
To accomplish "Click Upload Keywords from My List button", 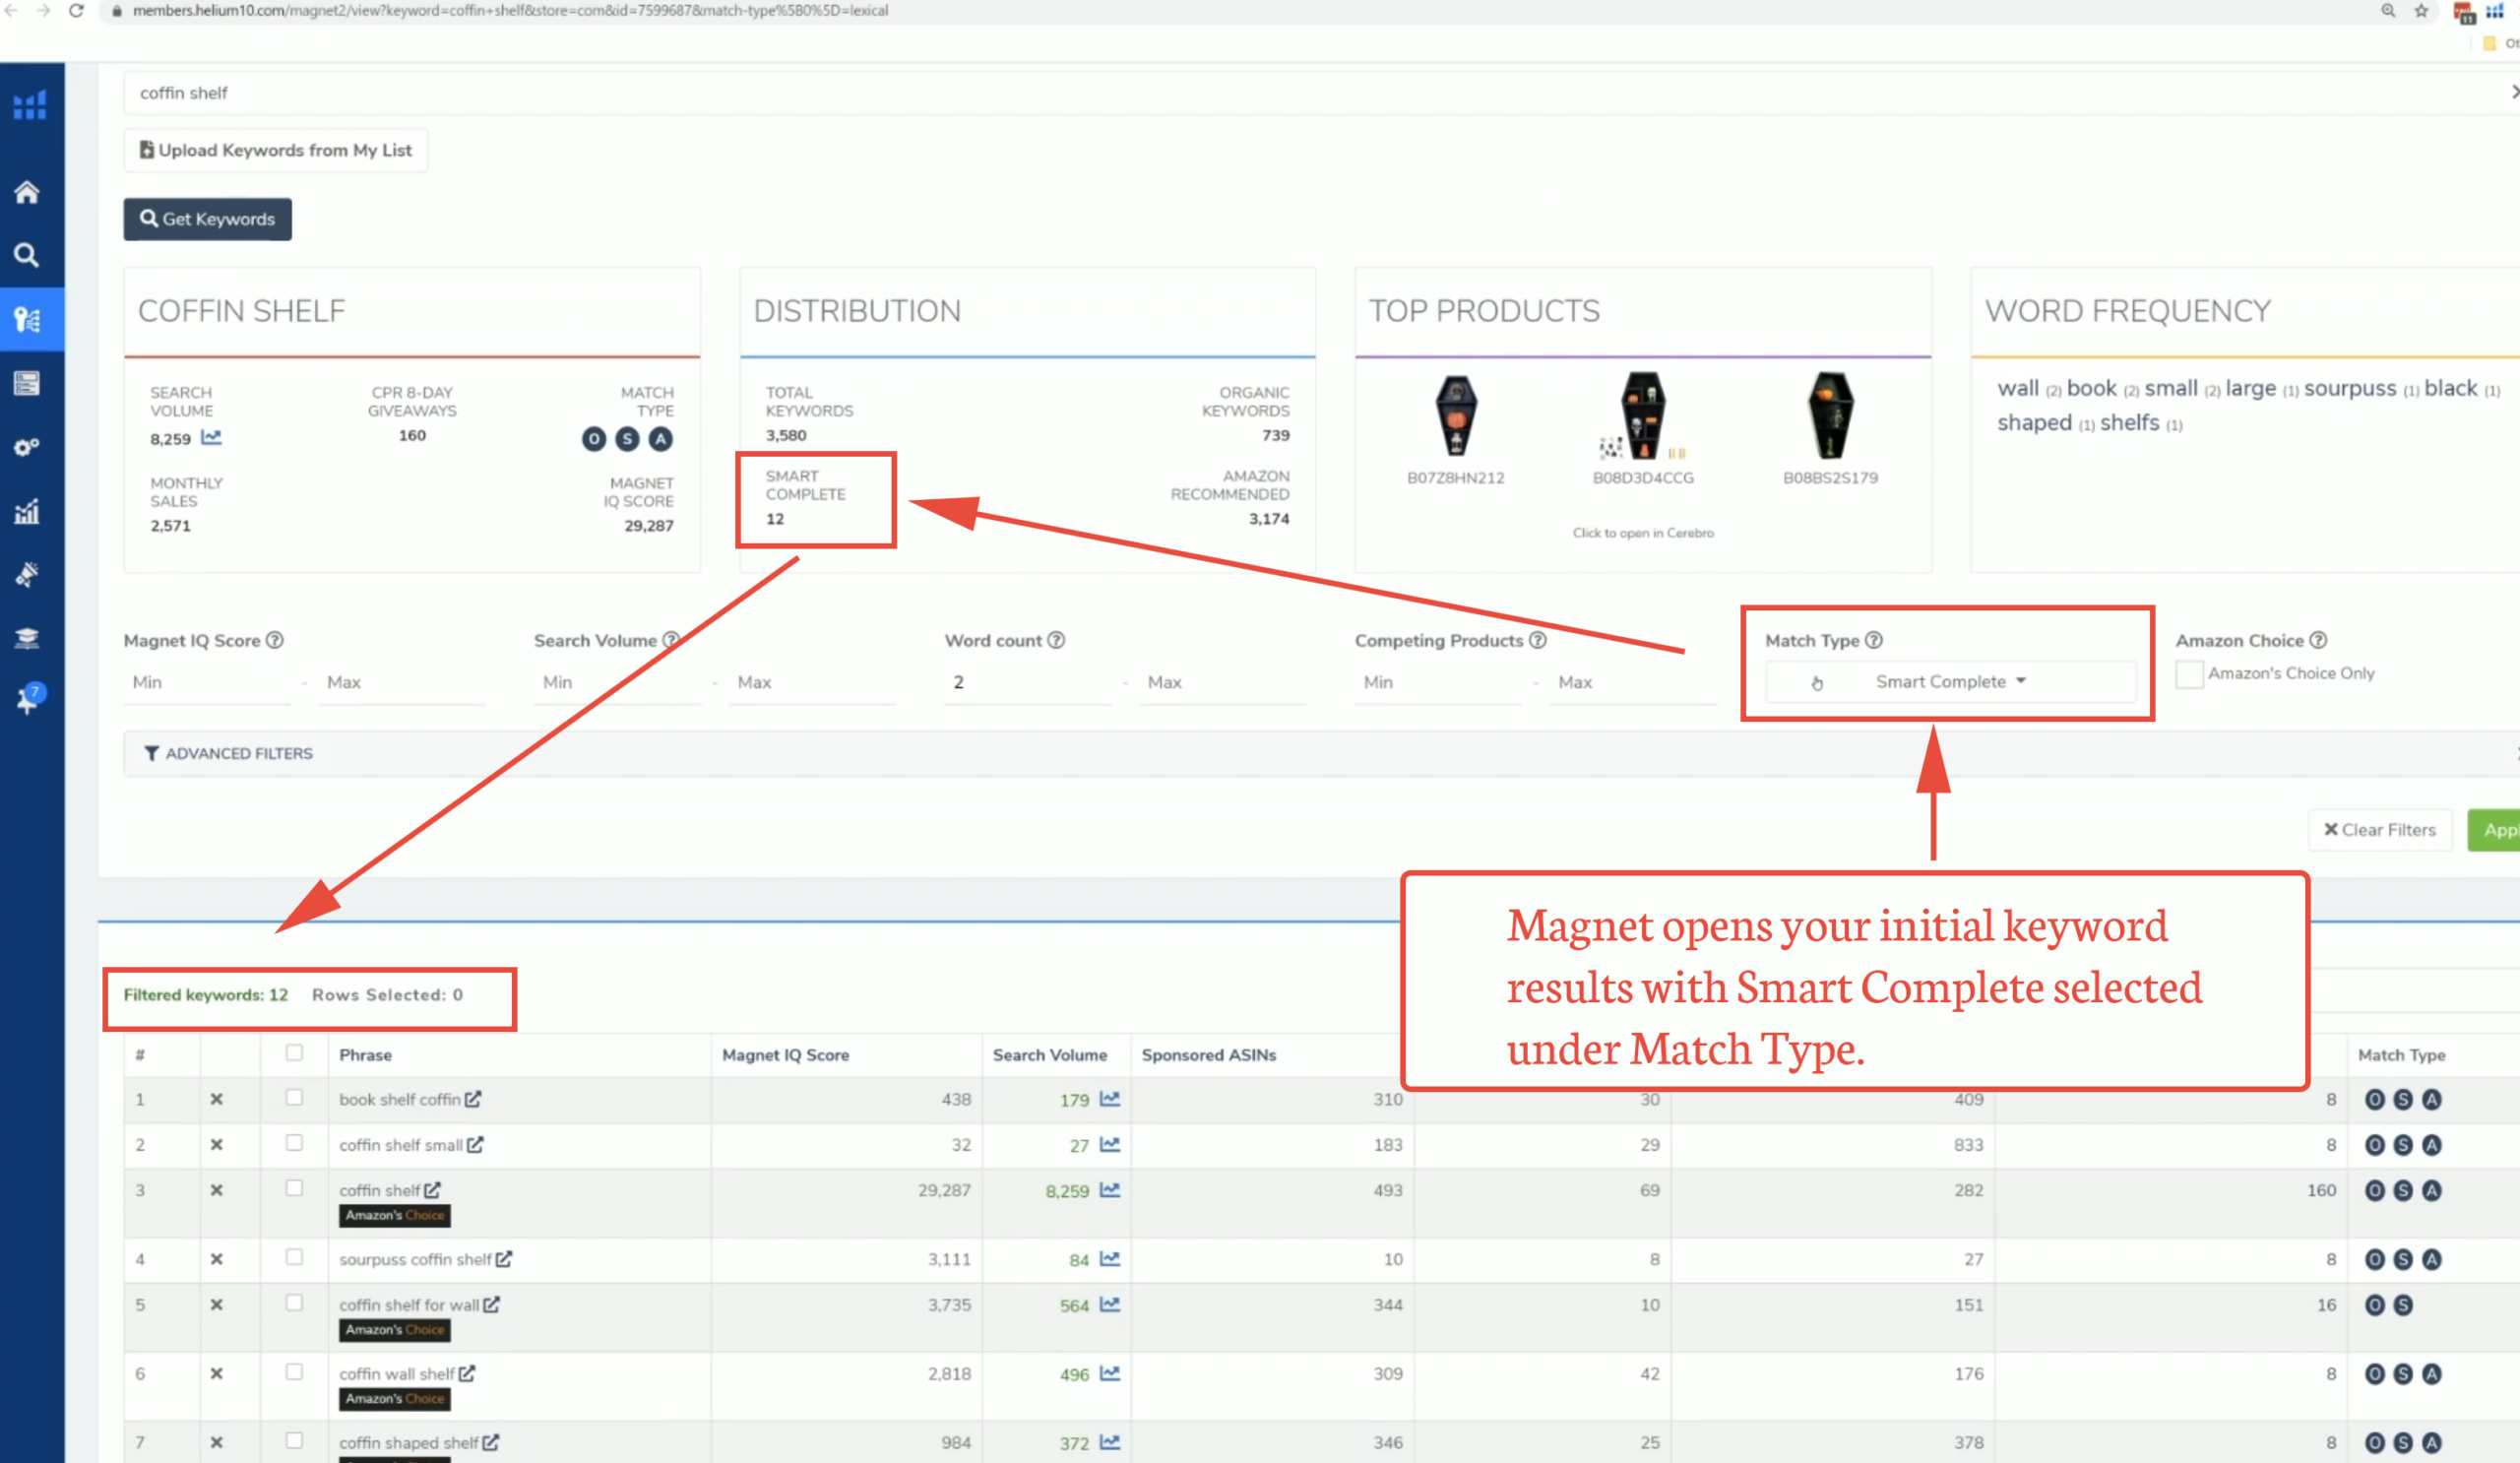I will (x=276, y=150).
